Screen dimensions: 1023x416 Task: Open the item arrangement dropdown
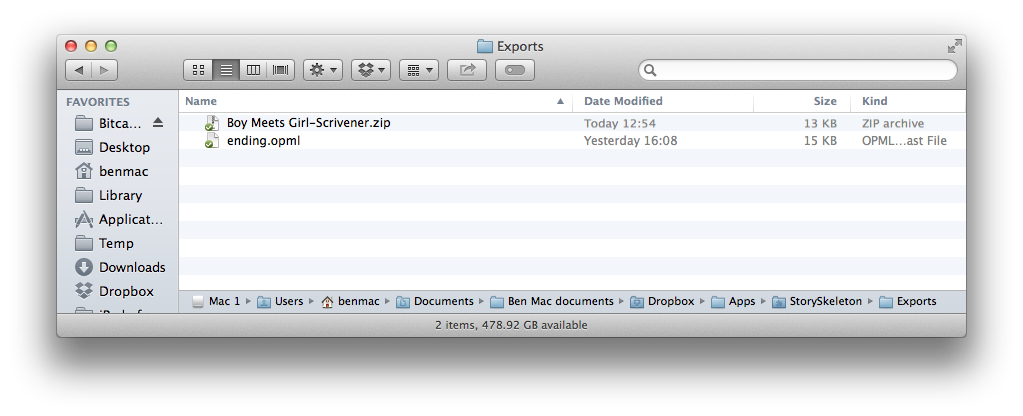coord(418,70)
